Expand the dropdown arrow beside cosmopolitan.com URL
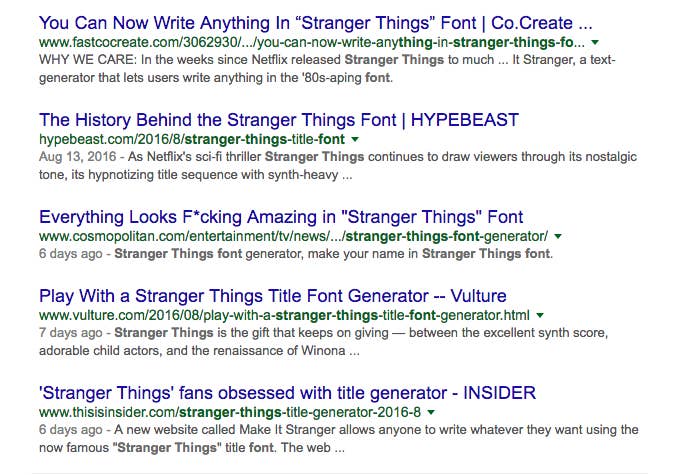Screen dimensions: 691x475 (558, 236)
